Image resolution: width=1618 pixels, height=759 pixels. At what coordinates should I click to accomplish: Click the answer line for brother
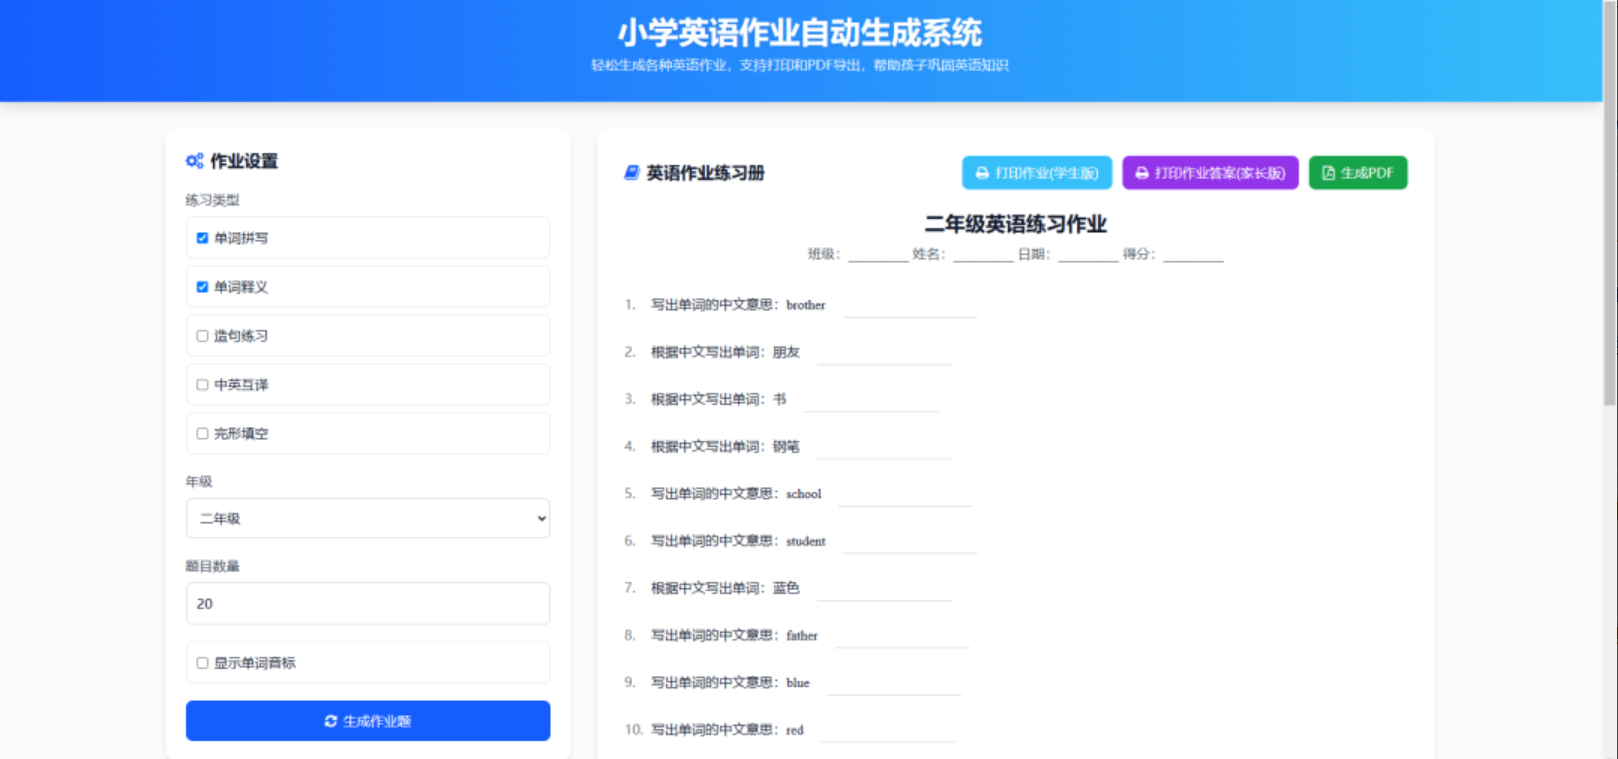click(x=910, y=307)
